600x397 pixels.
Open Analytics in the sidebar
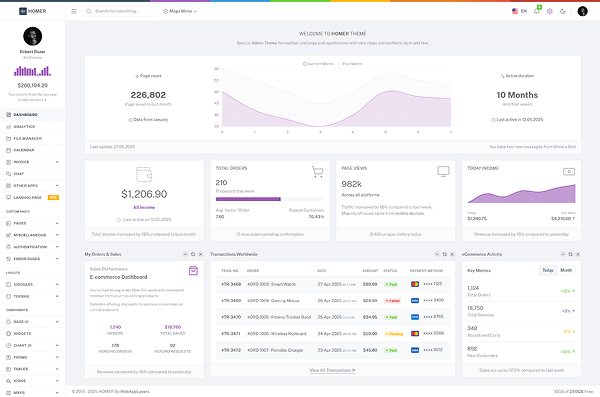33,126
